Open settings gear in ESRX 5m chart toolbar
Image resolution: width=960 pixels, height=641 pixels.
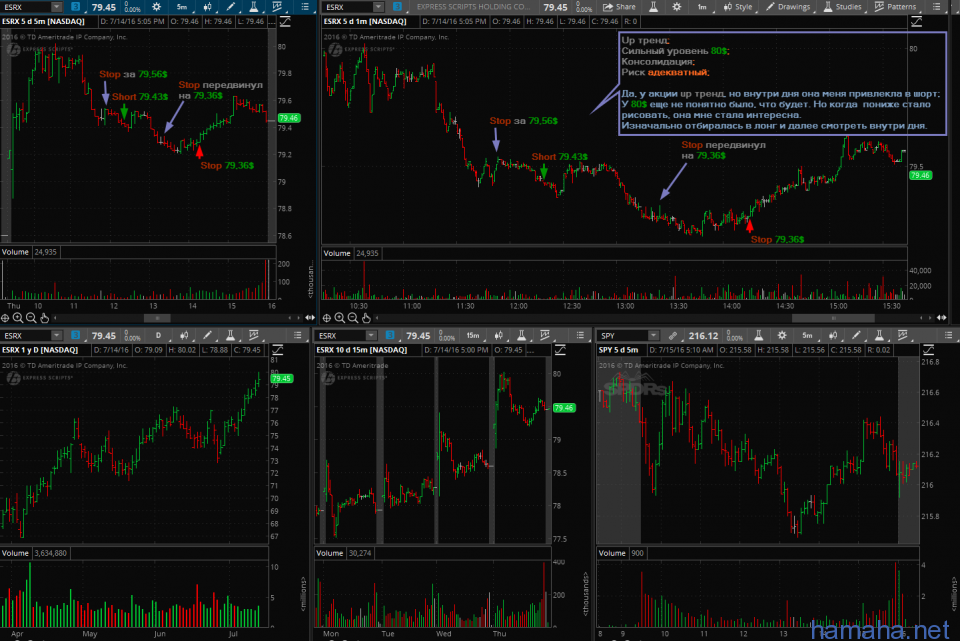pyautogui.click(x=157, y=7)
